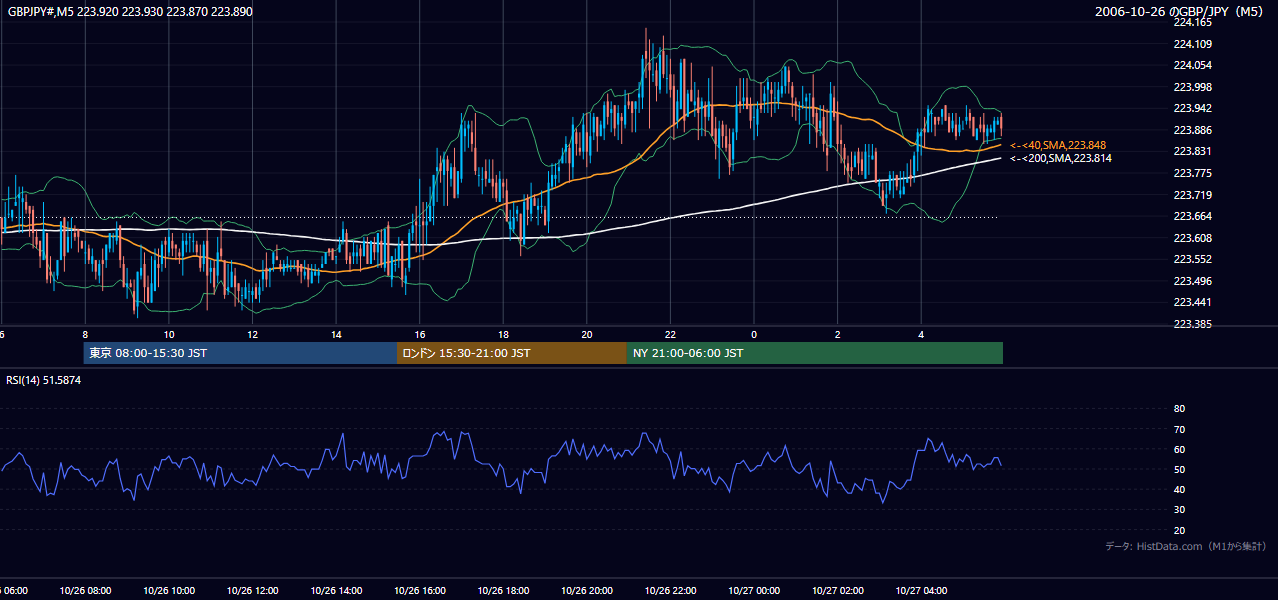The height and width of the screenshot is (600, 1278).
Task: Click price axis value 223.441
Action: pos(1192,302)
